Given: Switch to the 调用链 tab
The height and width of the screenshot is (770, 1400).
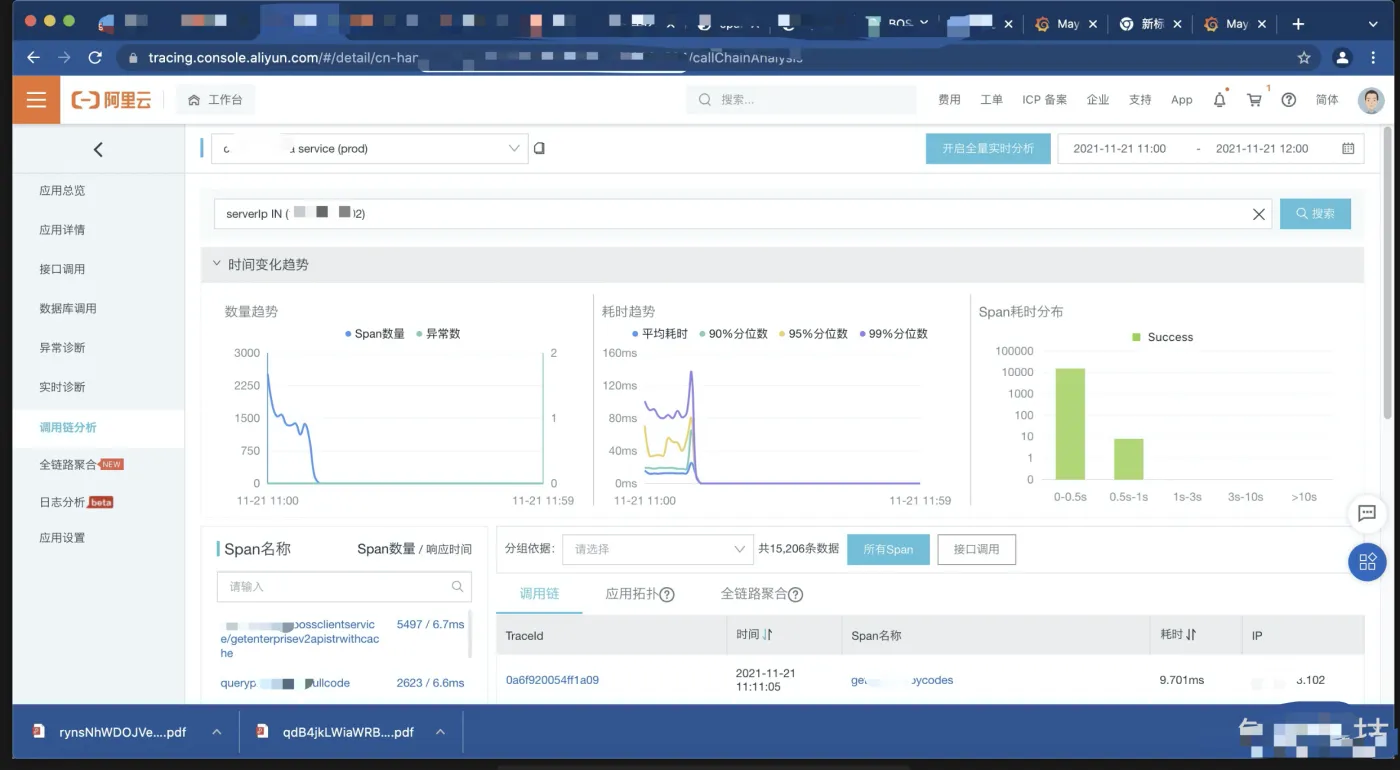Looking at the screenshot, I should pyautogui.click(x=539, y=594).
